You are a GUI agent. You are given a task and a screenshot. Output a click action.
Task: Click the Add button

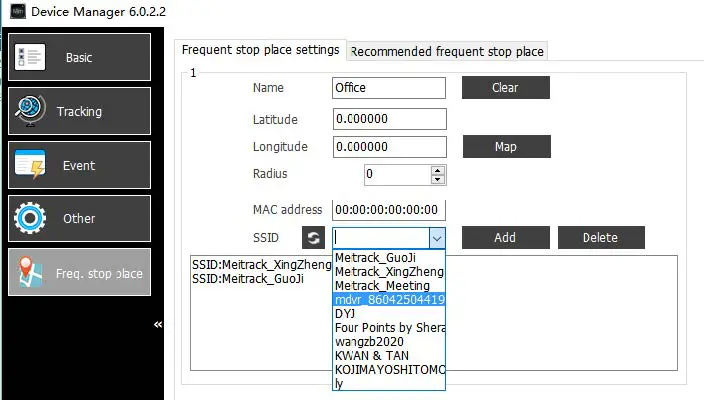click(506, 237)
